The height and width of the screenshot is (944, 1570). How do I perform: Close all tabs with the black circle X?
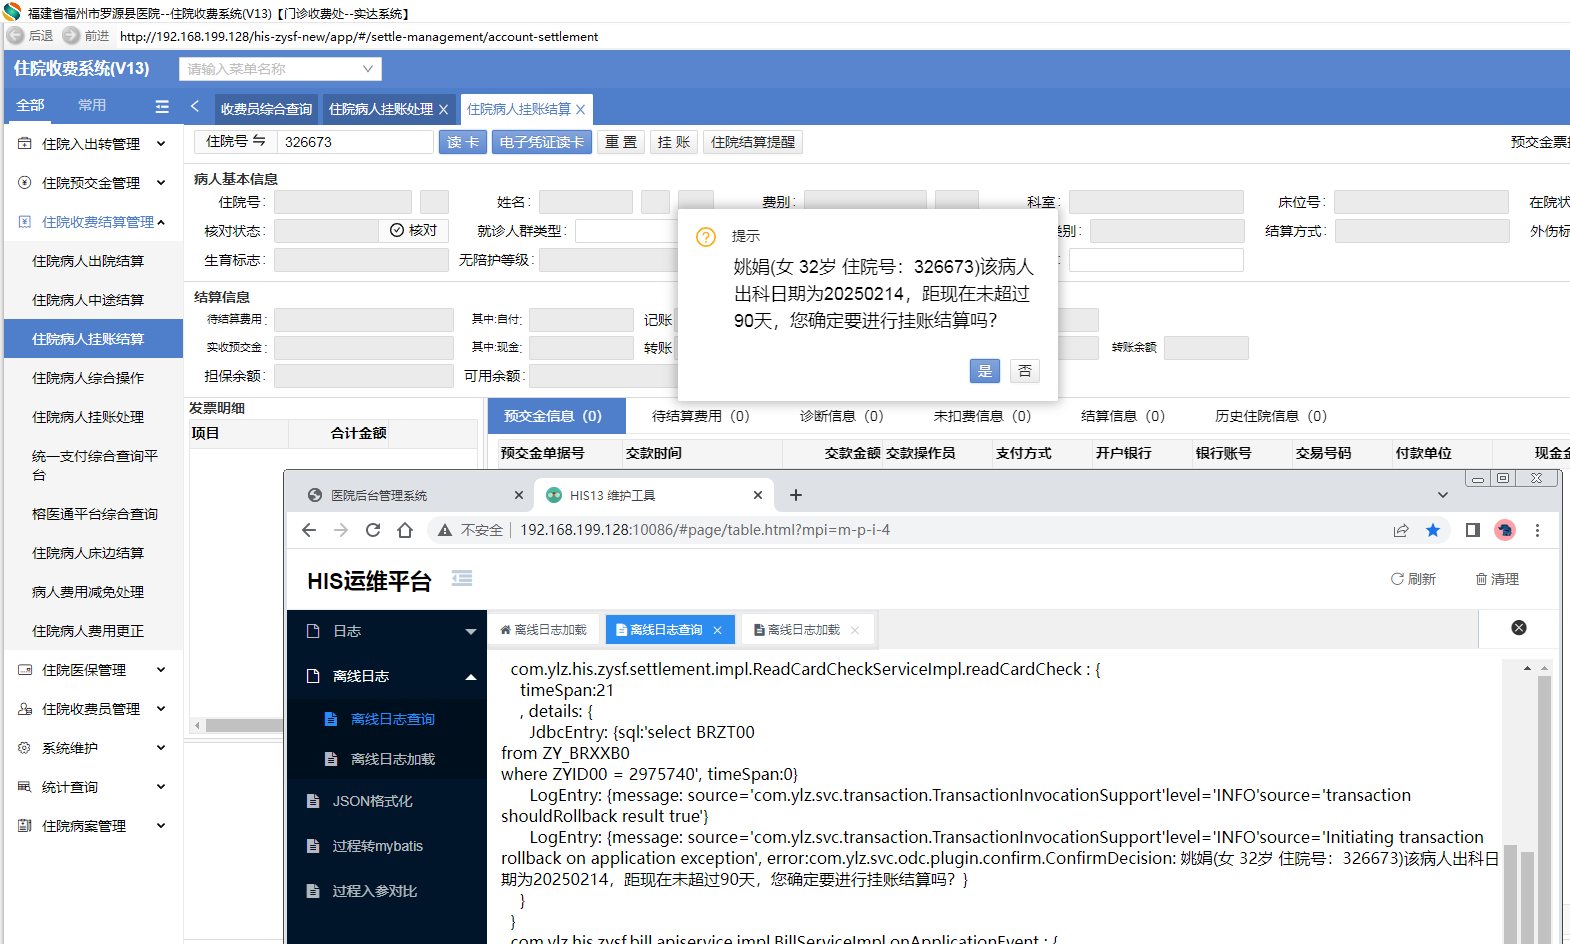tap(1519, 628)
